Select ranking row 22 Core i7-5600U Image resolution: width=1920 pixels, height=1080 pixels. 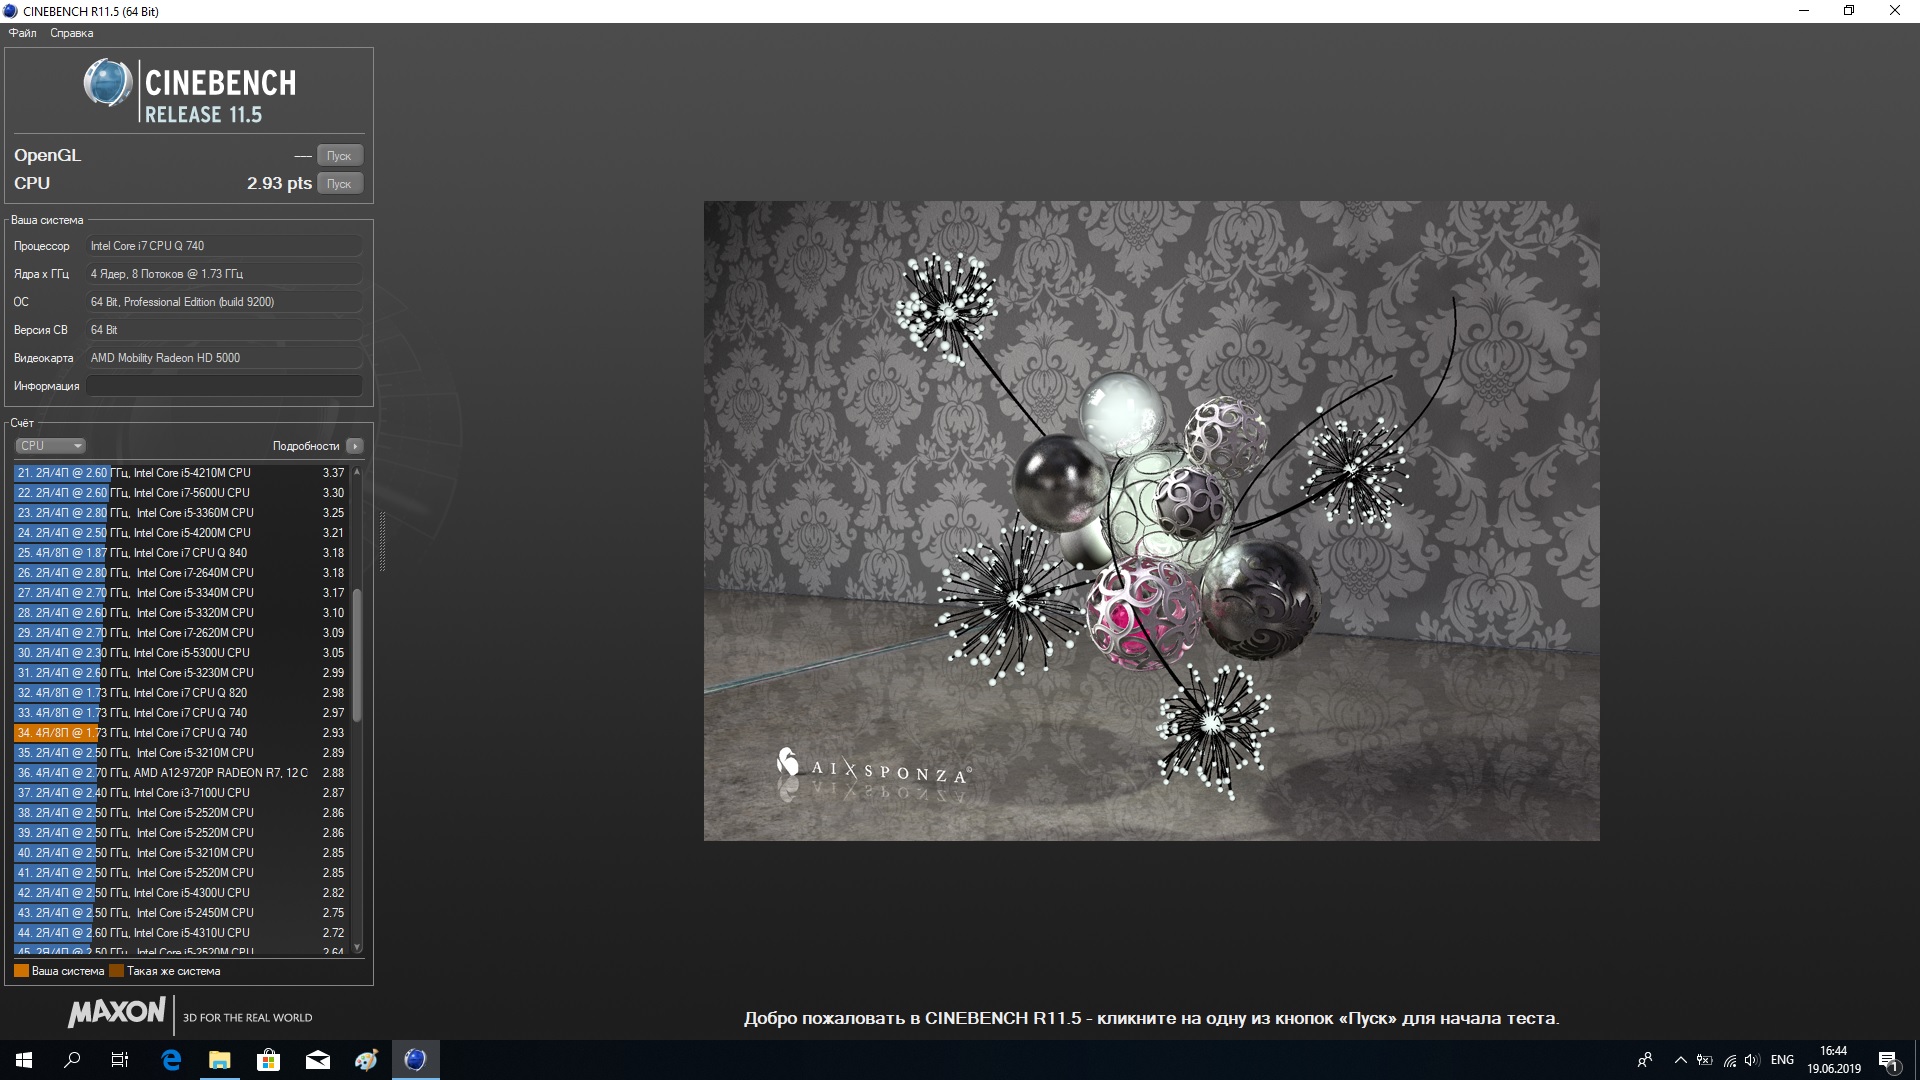point(181,493)
